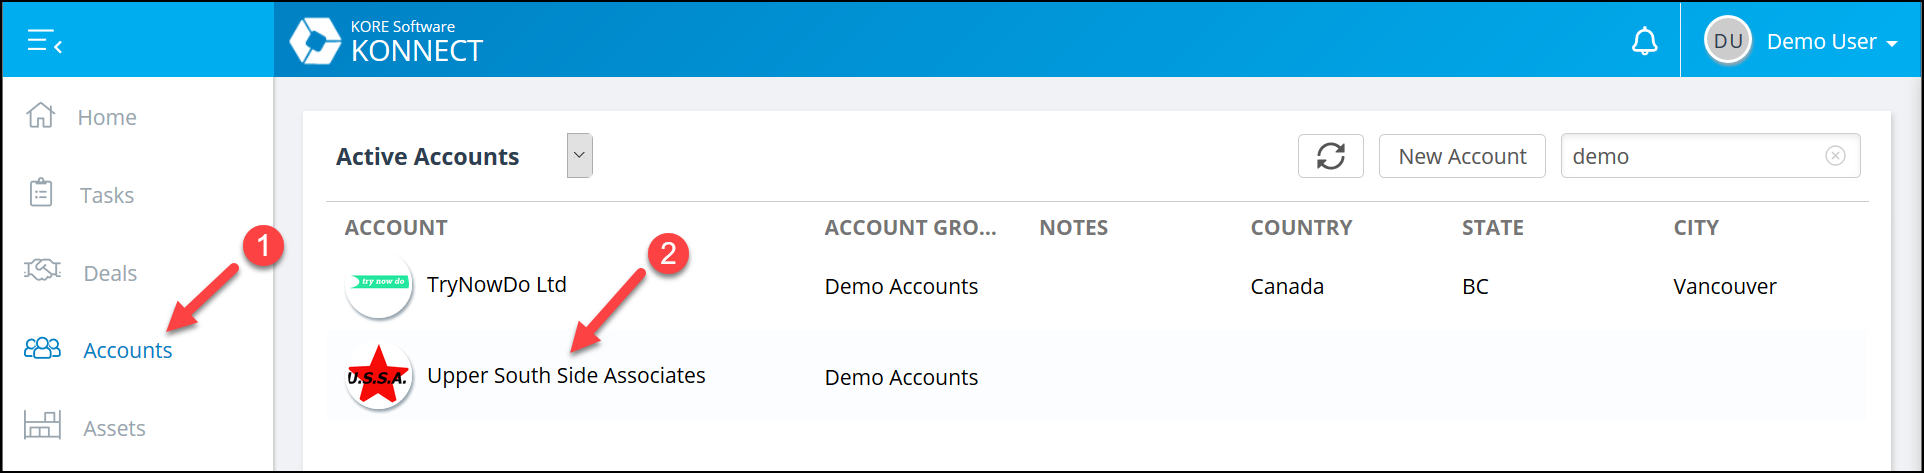The height and width of the screenshot is (473, 1924).
Task: Clear the search field with X icon
Action: pos(1835,156)
